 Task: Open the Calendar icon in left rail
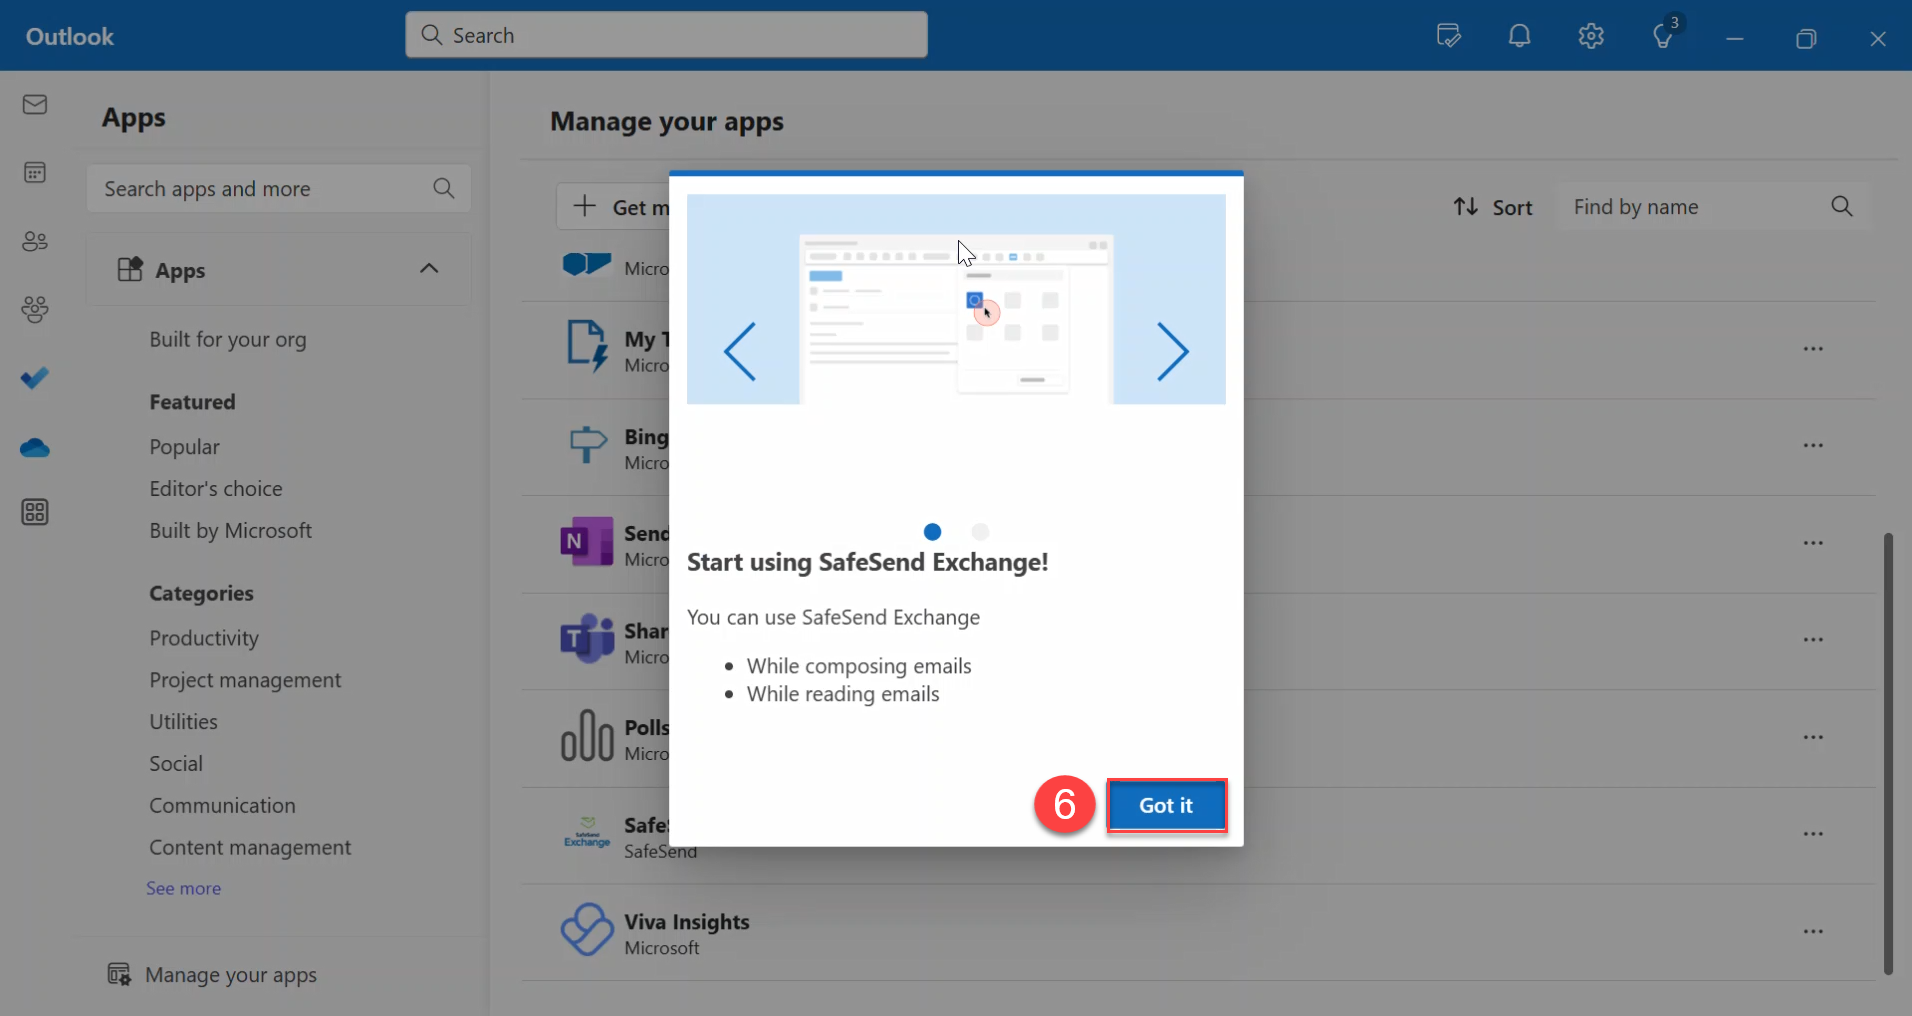(35, 173)
